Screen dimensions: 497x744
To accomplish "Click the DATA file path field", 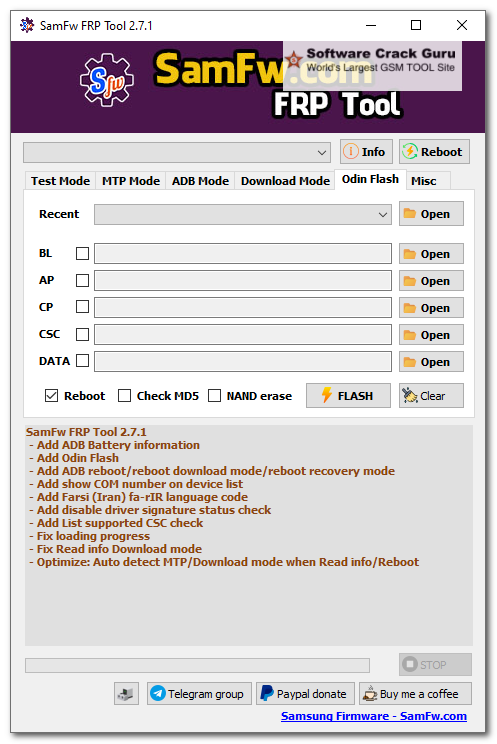I will coord(243,362).
